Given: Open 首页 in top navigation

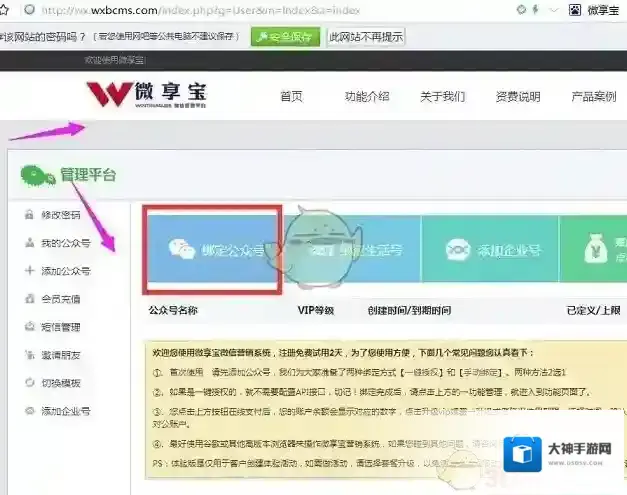Looking at the screenshot, I should tap(292, 96).
